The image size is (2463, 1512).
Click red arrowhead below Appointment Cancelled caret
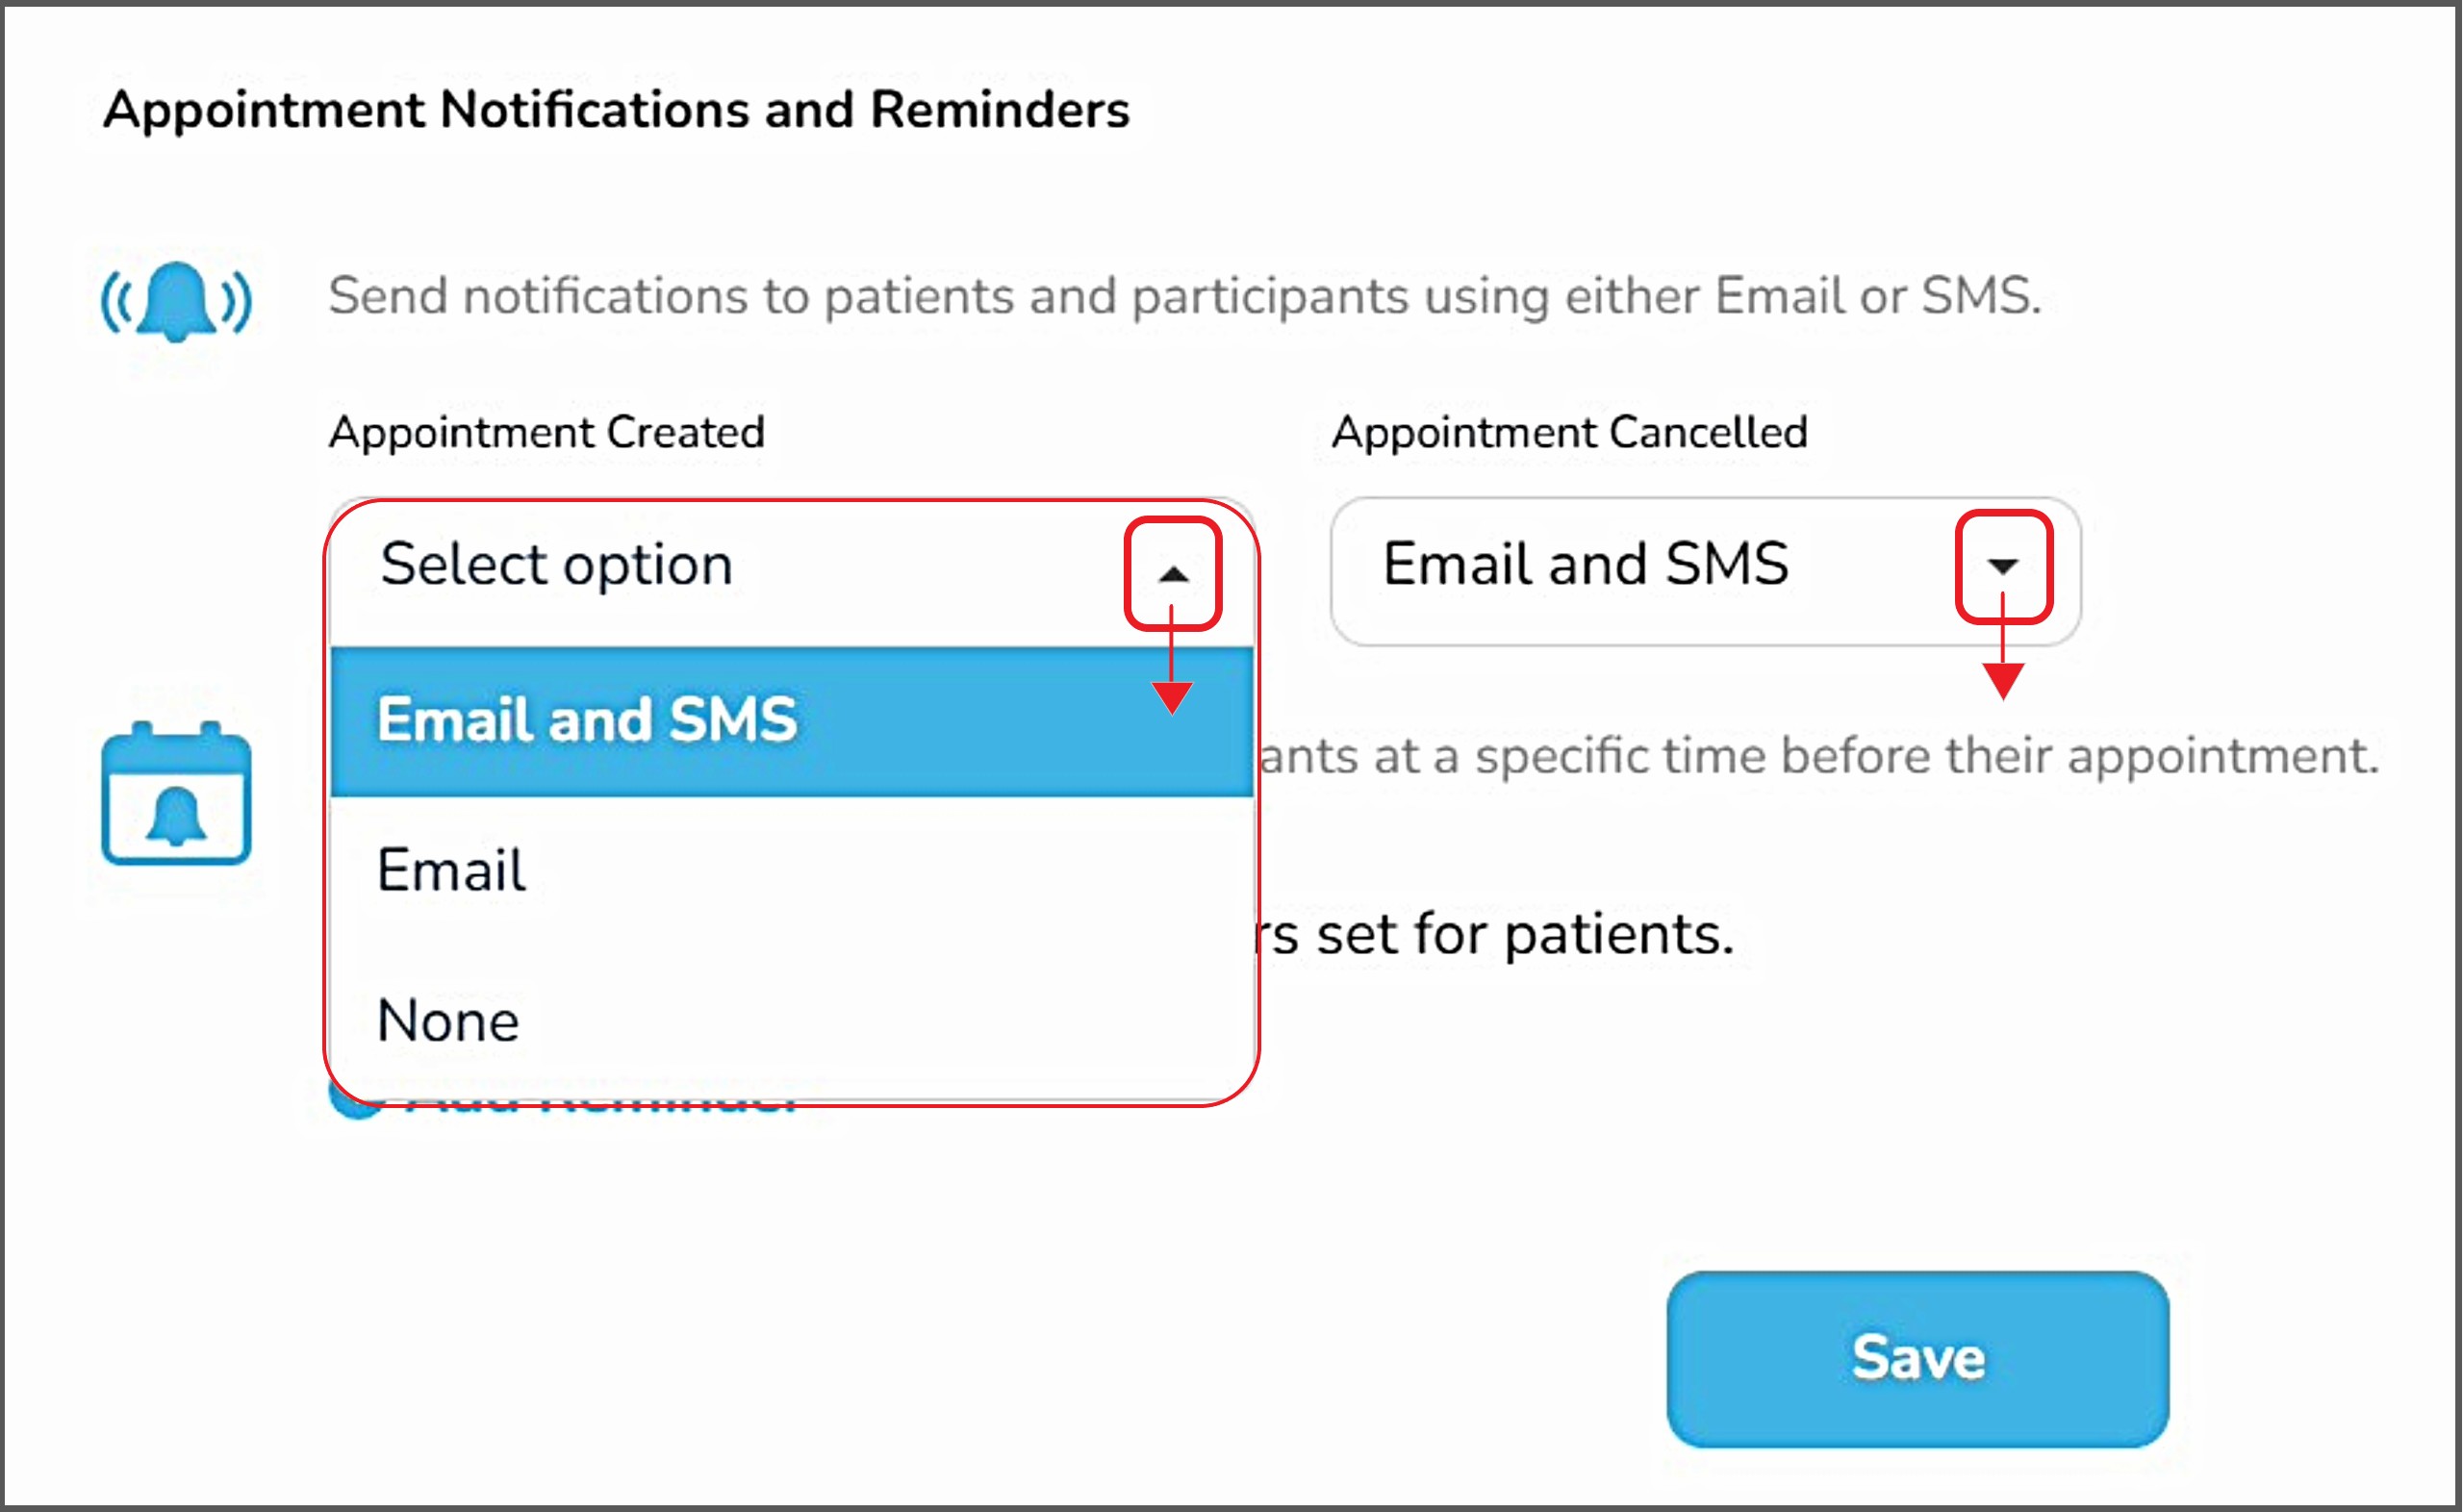tap(2003, 682)
